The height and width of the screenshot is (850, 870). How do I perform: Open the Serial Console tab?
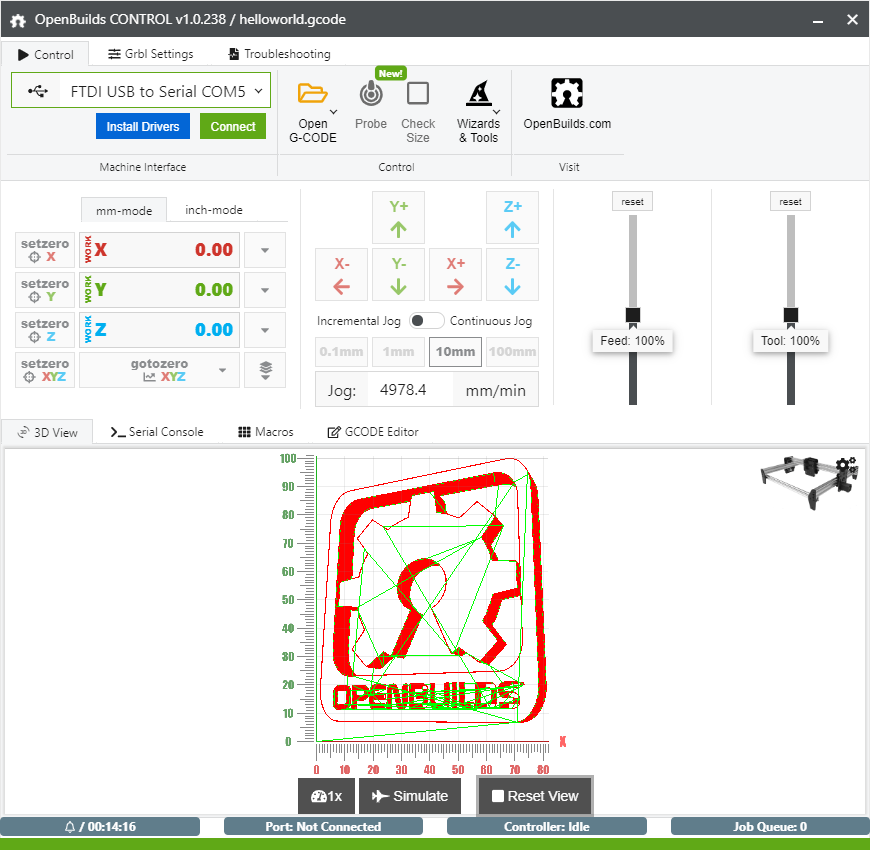click(157, 432)
